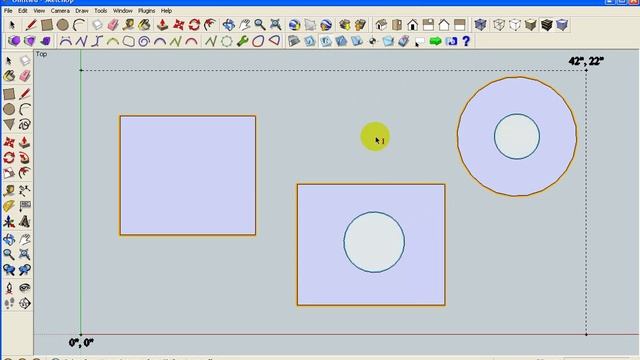Select the Scale tool in the left palette
This screenshot has height=360, width=640.
[x=9, y=173]
